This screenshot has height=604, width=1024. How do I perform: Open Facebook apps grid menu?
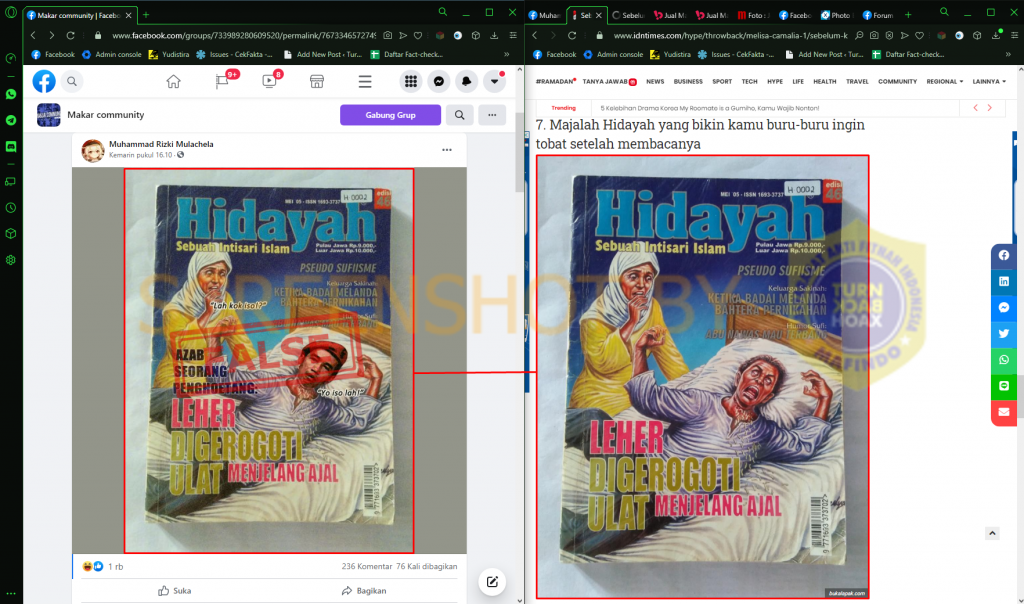point(411,82)
